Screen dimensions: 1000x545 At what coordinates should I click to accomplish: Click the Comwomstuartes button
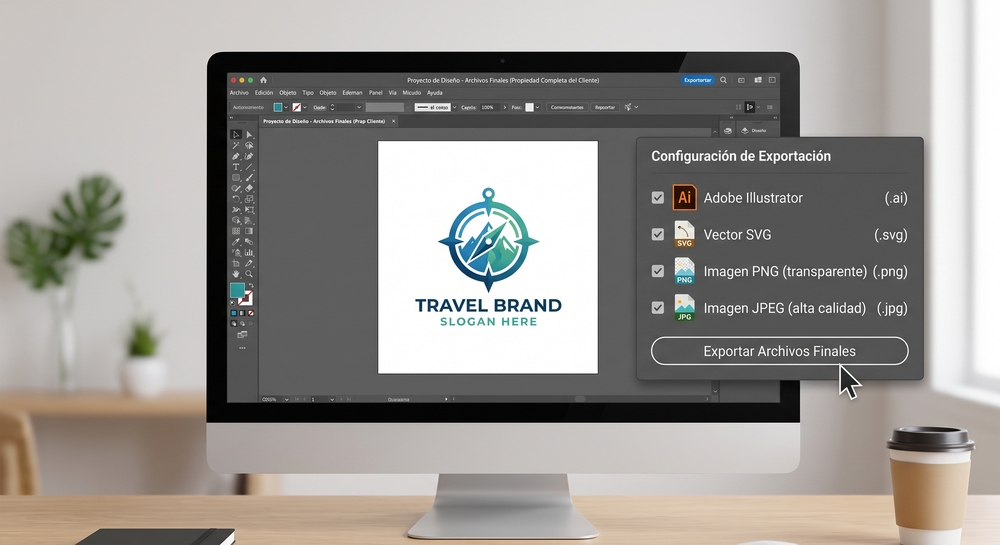click(567, 107)
